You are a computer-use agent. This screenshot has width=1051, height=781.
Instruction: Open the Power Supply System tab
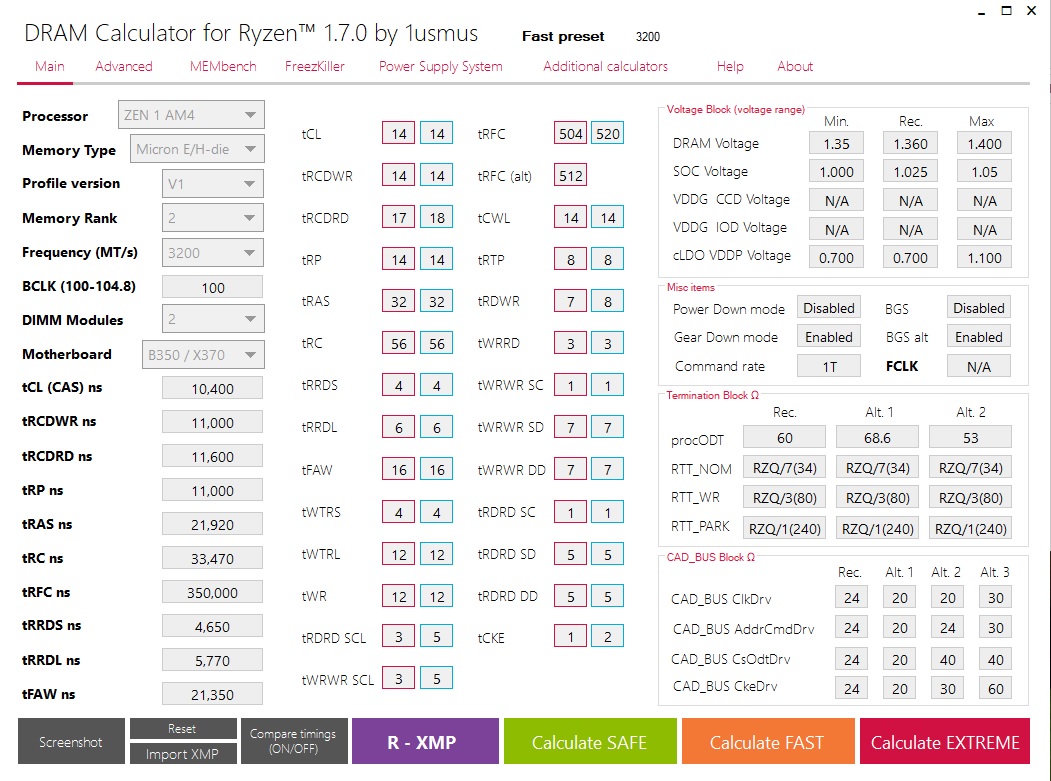[440, 66]
